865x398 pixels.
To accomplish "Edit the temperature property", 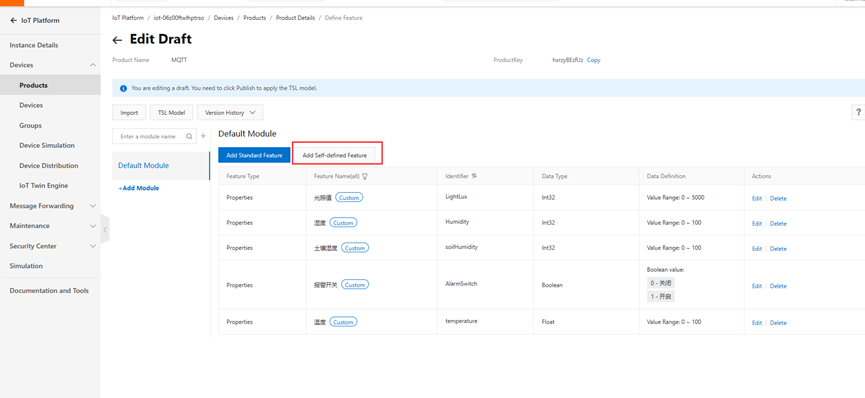I will point(757,323).
